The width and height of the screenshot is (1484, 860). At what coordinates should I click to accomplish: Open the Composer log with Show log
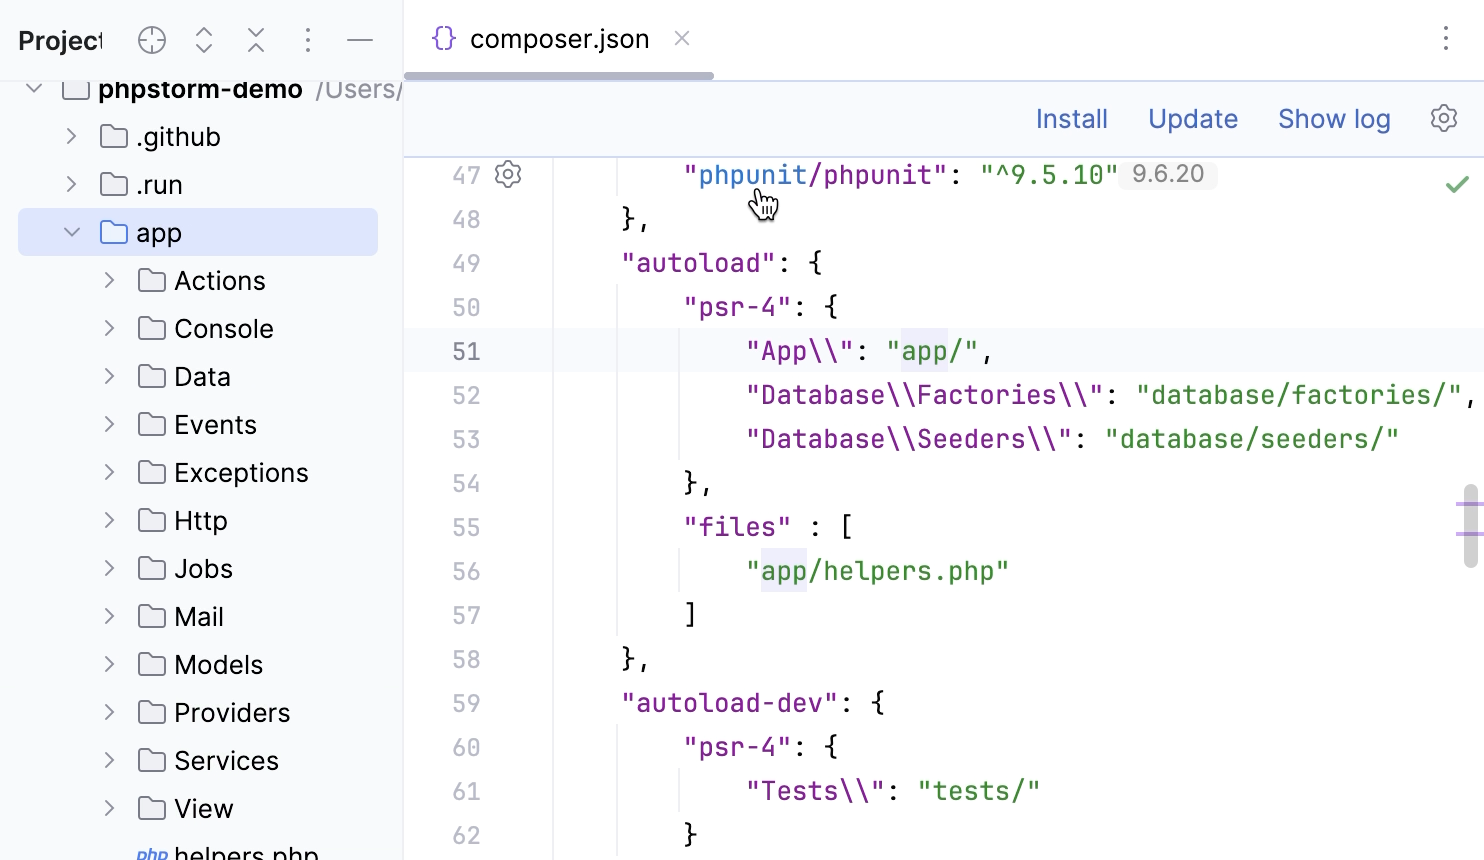point(1334,118)
